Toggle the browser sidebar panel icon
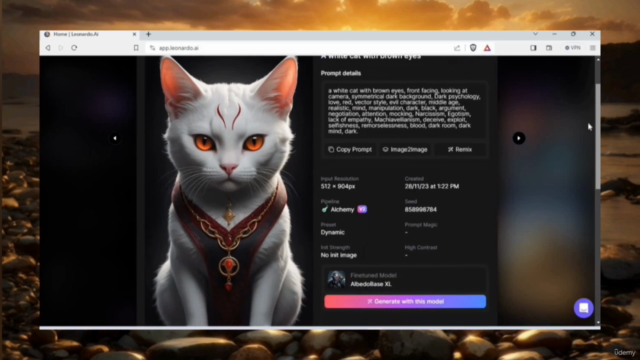640x360 pixels. 533,48
